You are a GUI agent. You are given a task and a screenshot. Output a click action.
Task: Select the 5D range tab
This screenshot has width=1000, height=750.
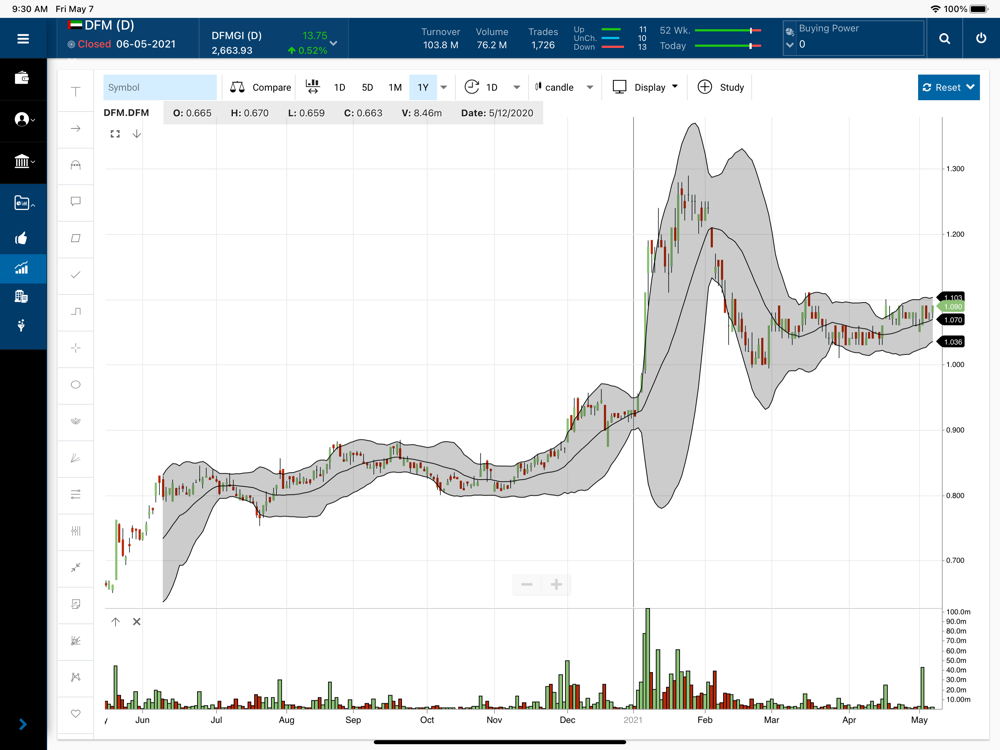tap(367, 87)
